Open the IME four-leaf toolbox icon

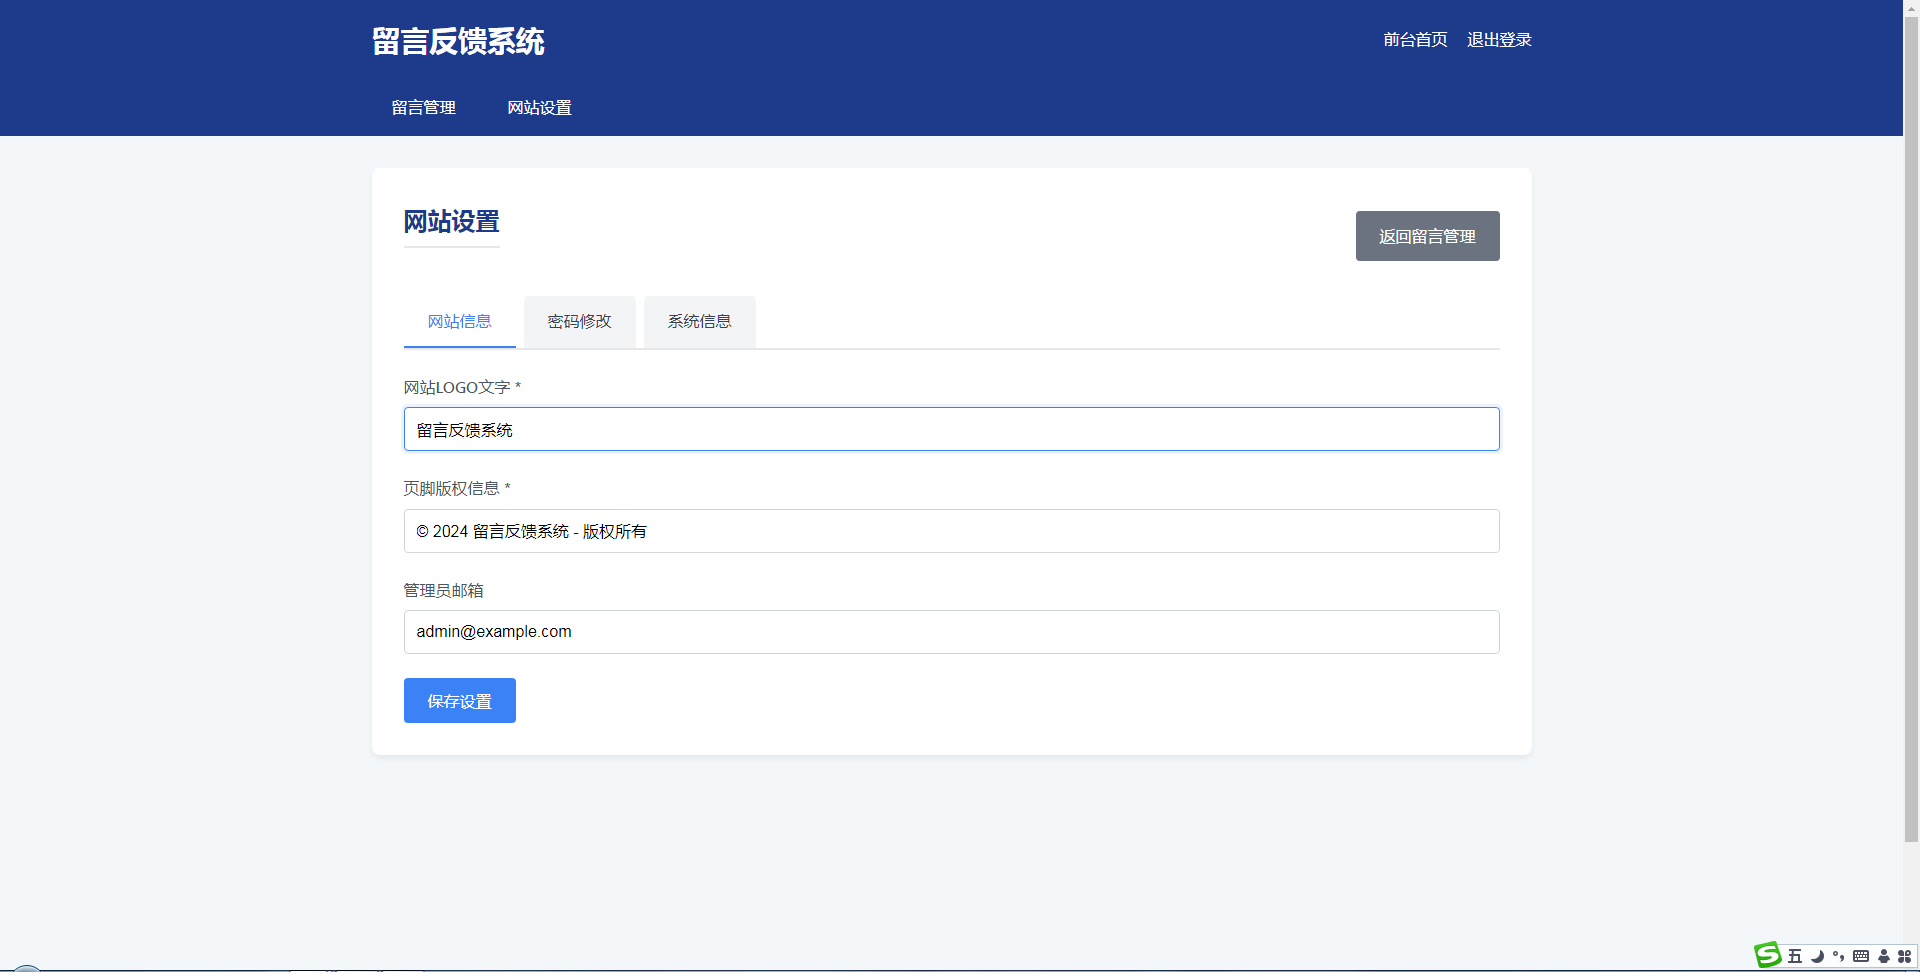(x=1905, y=956)
